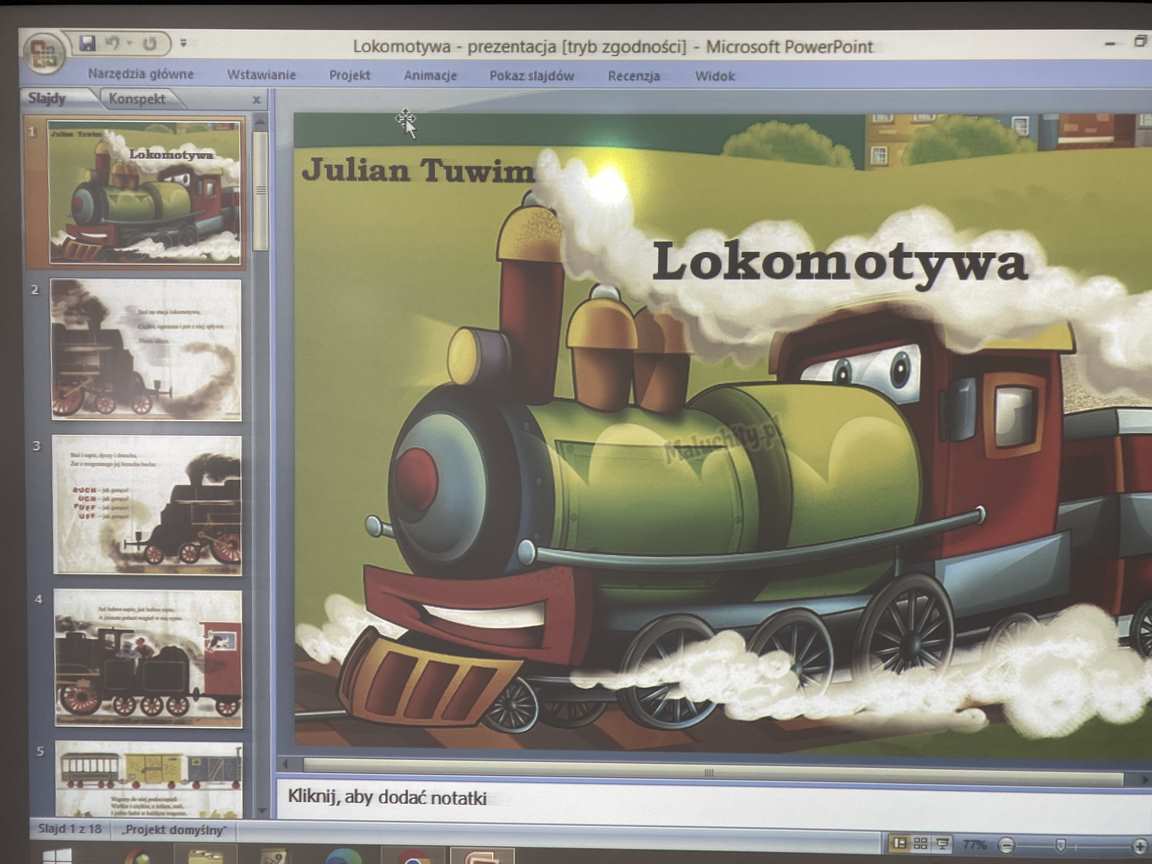Image resolution: width=1152 pixels, height=864 pixels.
Task: Open the Pokaz slajdów ribbon tab
Action: tap(532, 76)
